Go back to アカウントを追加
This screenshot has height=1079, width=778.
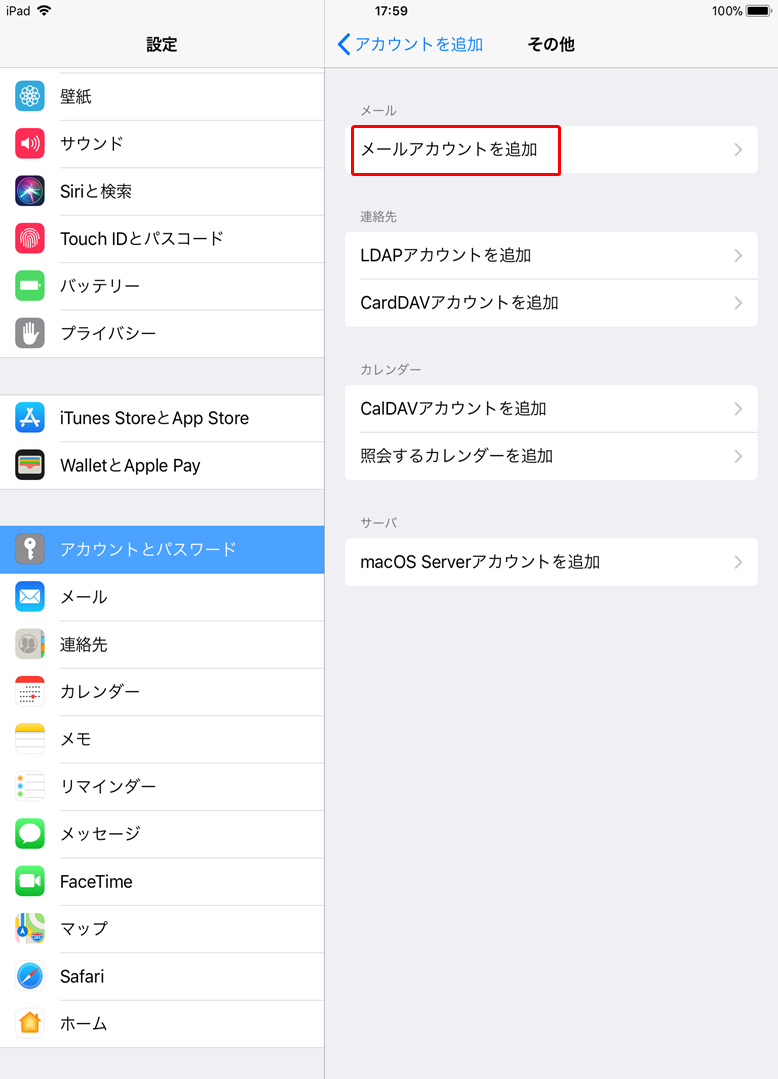click(x=410, y=44)
